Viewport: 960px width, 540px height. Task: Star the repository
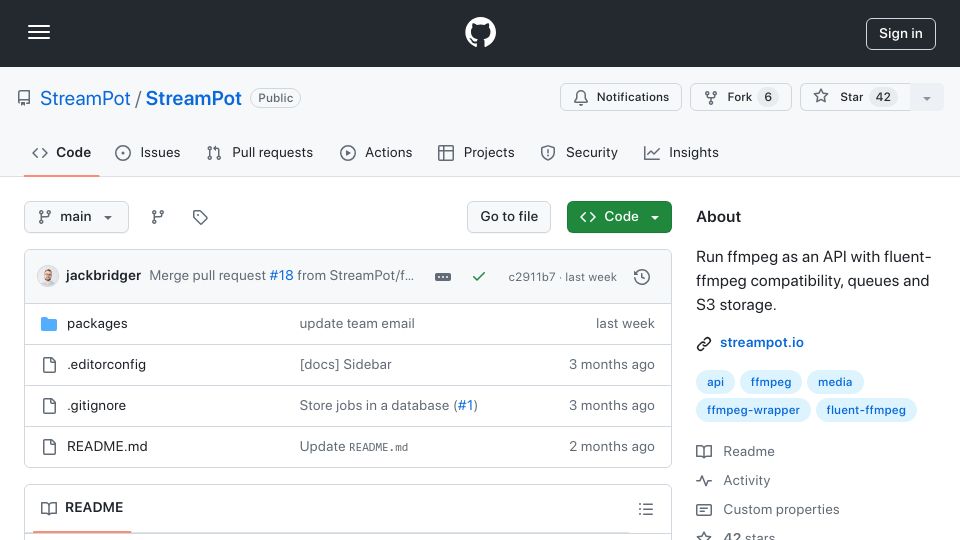(855, 97)
